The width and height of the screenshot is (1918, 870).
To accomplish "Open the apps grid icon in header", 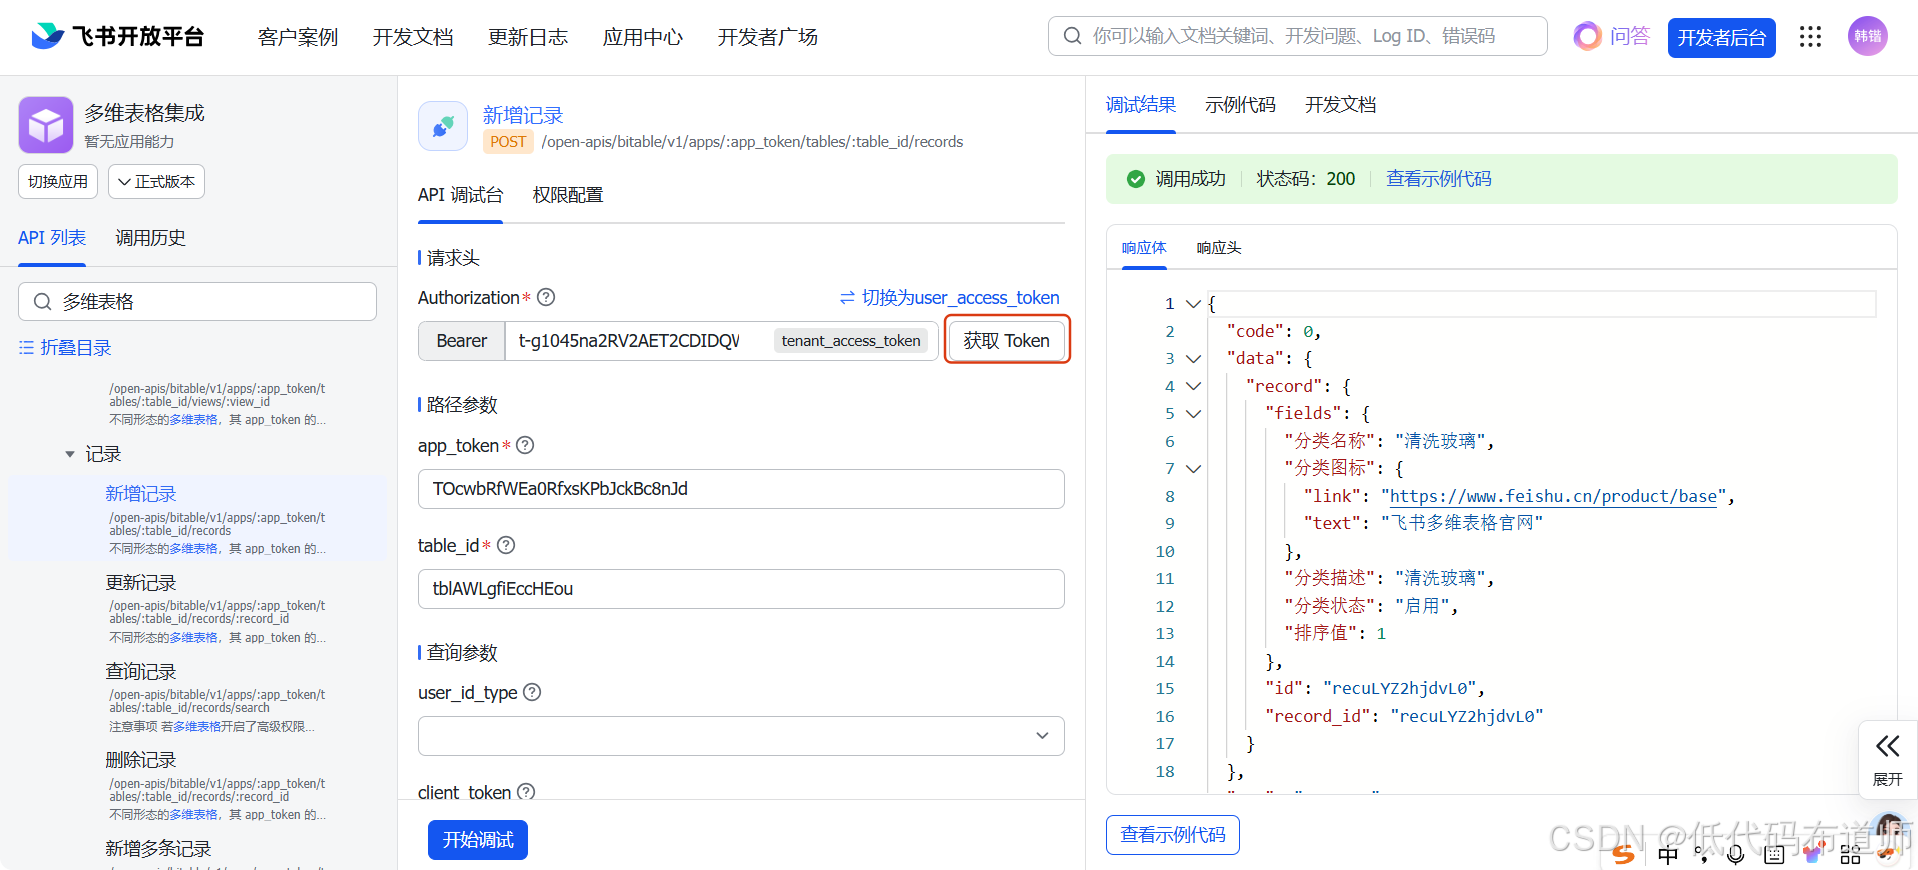I will point(1810,37).
